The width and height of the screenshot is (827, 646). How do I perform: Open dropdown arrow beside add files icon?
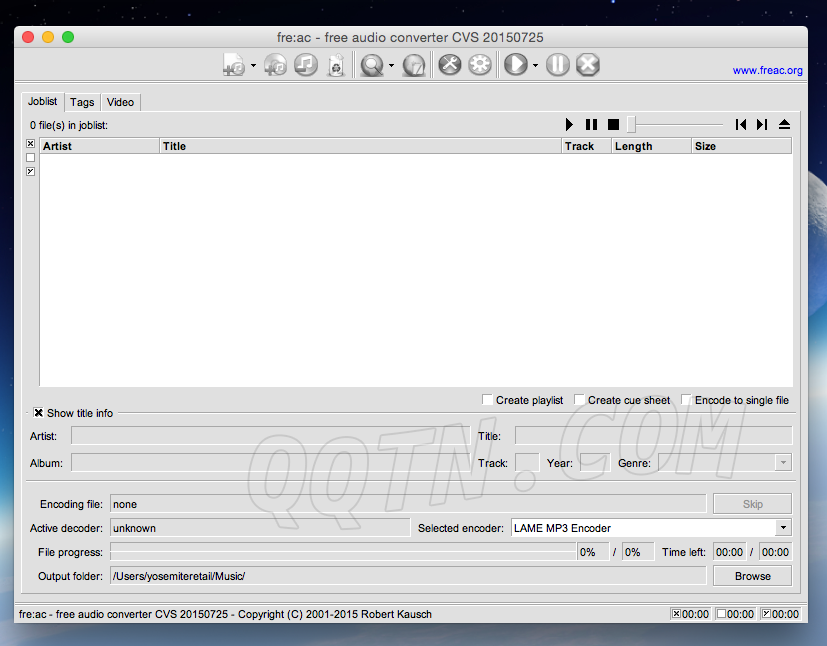pyautogui.click(x=253, y=66)
